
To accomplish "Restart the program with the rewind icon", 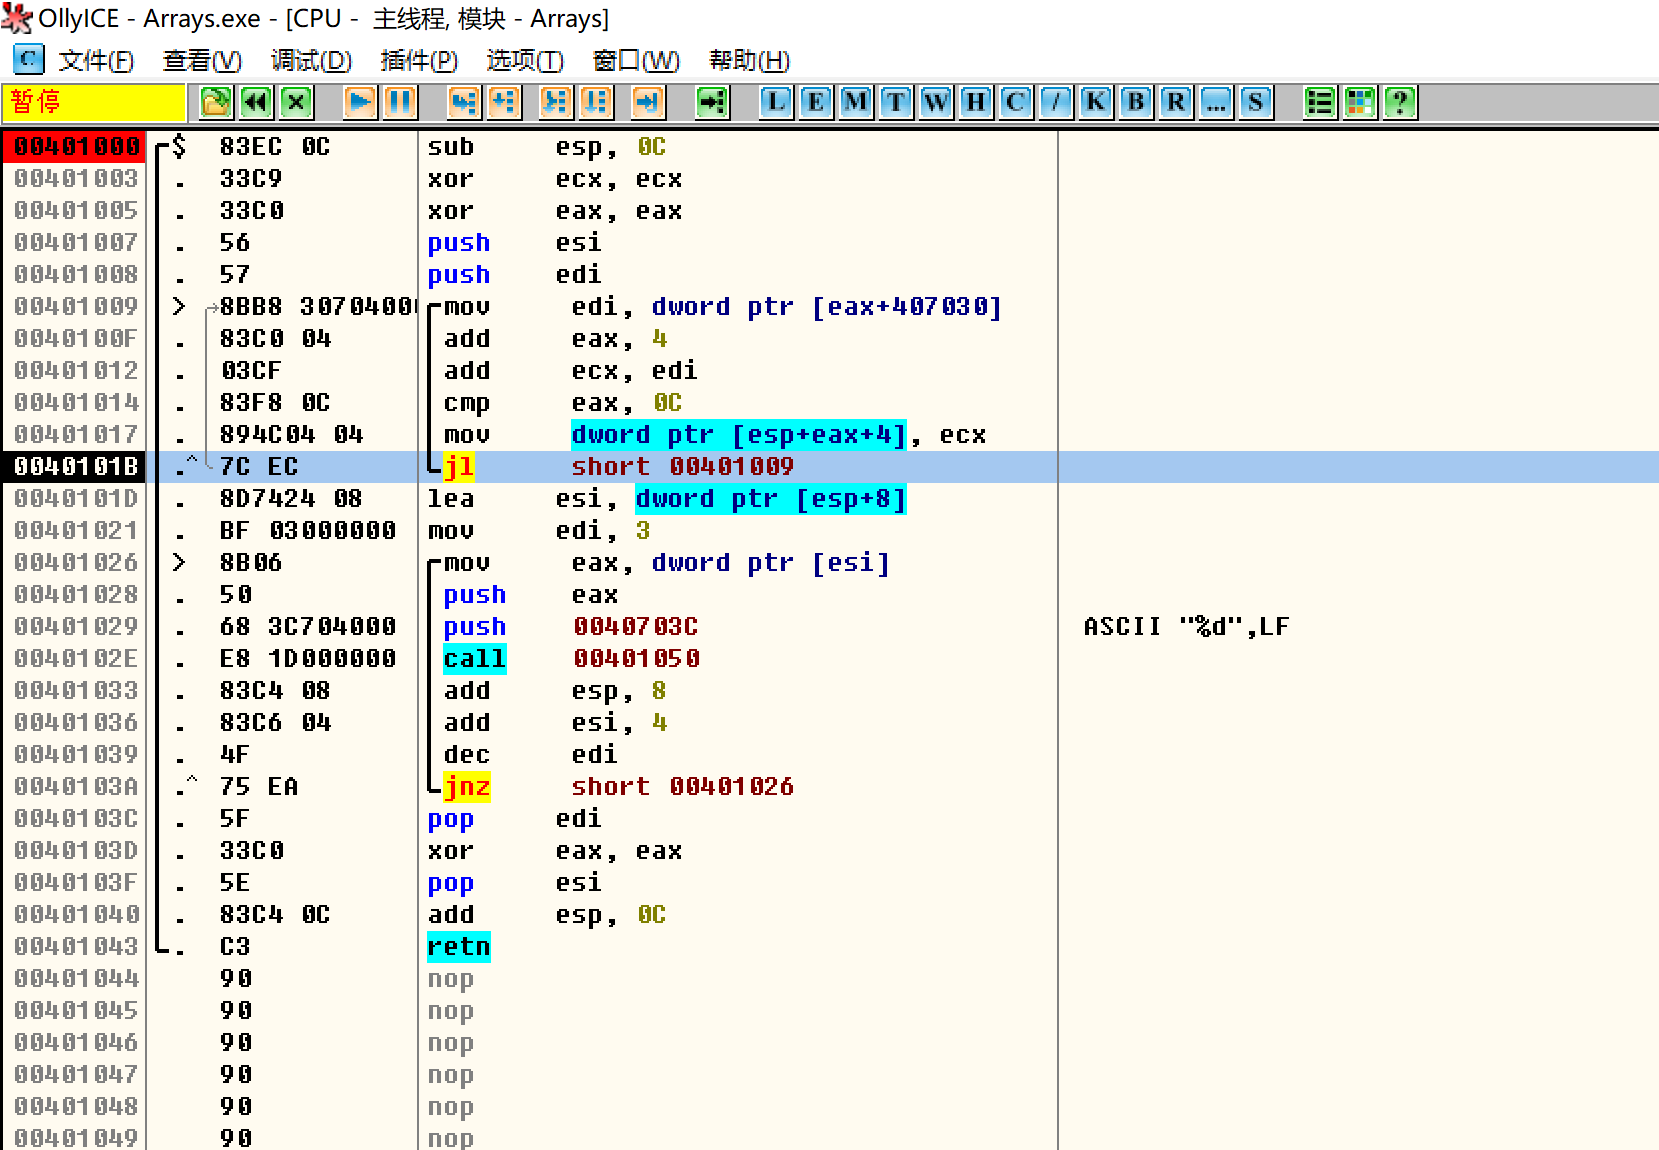I will pos(257,102).
